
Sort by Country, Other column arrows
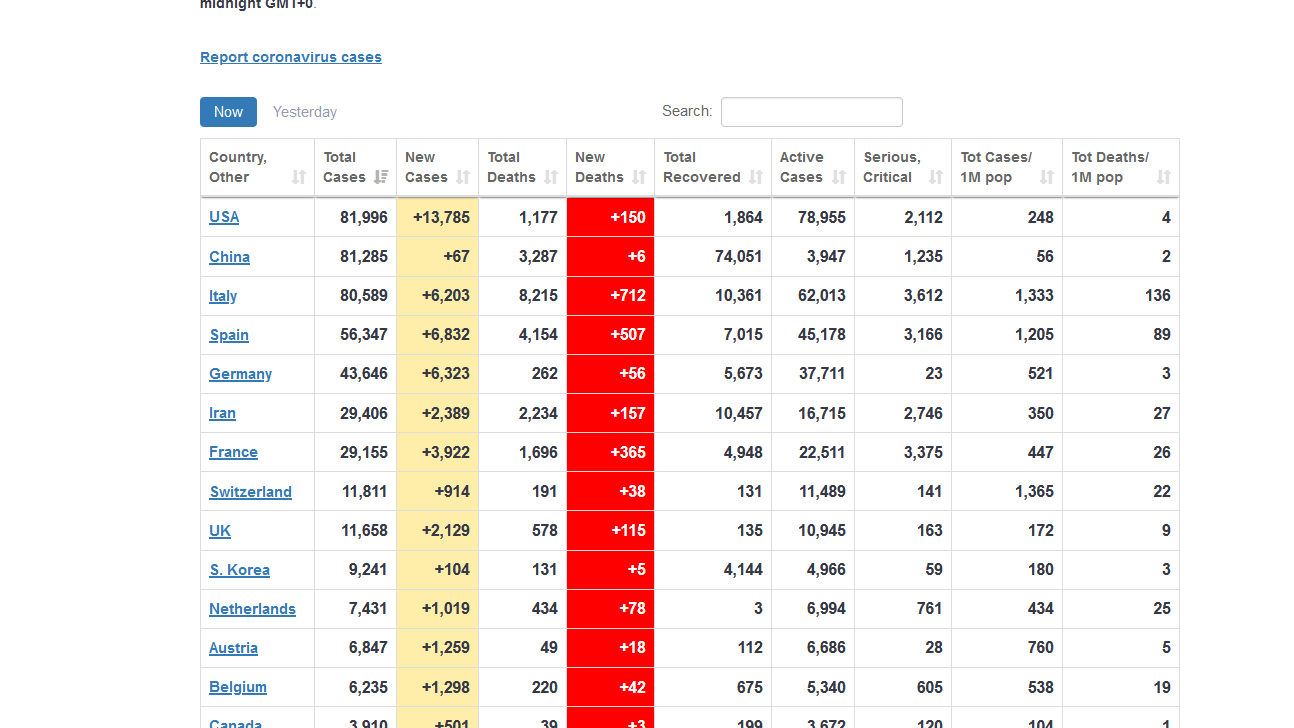[x=299, y=177]
